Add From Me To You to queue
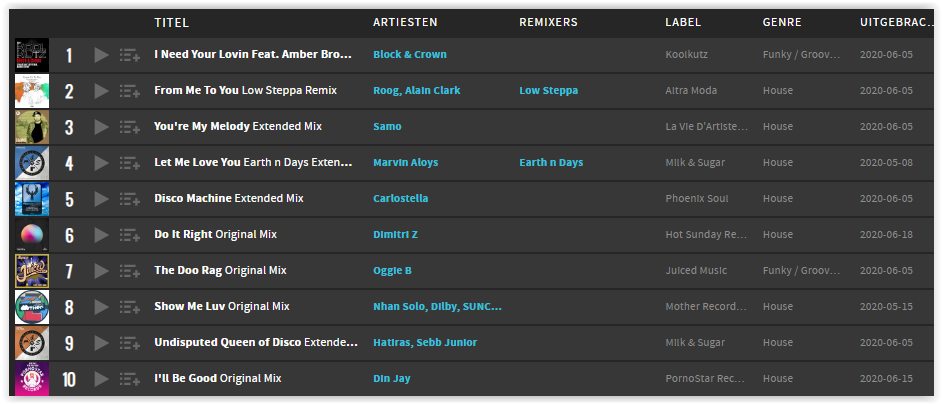 point(129,91)
